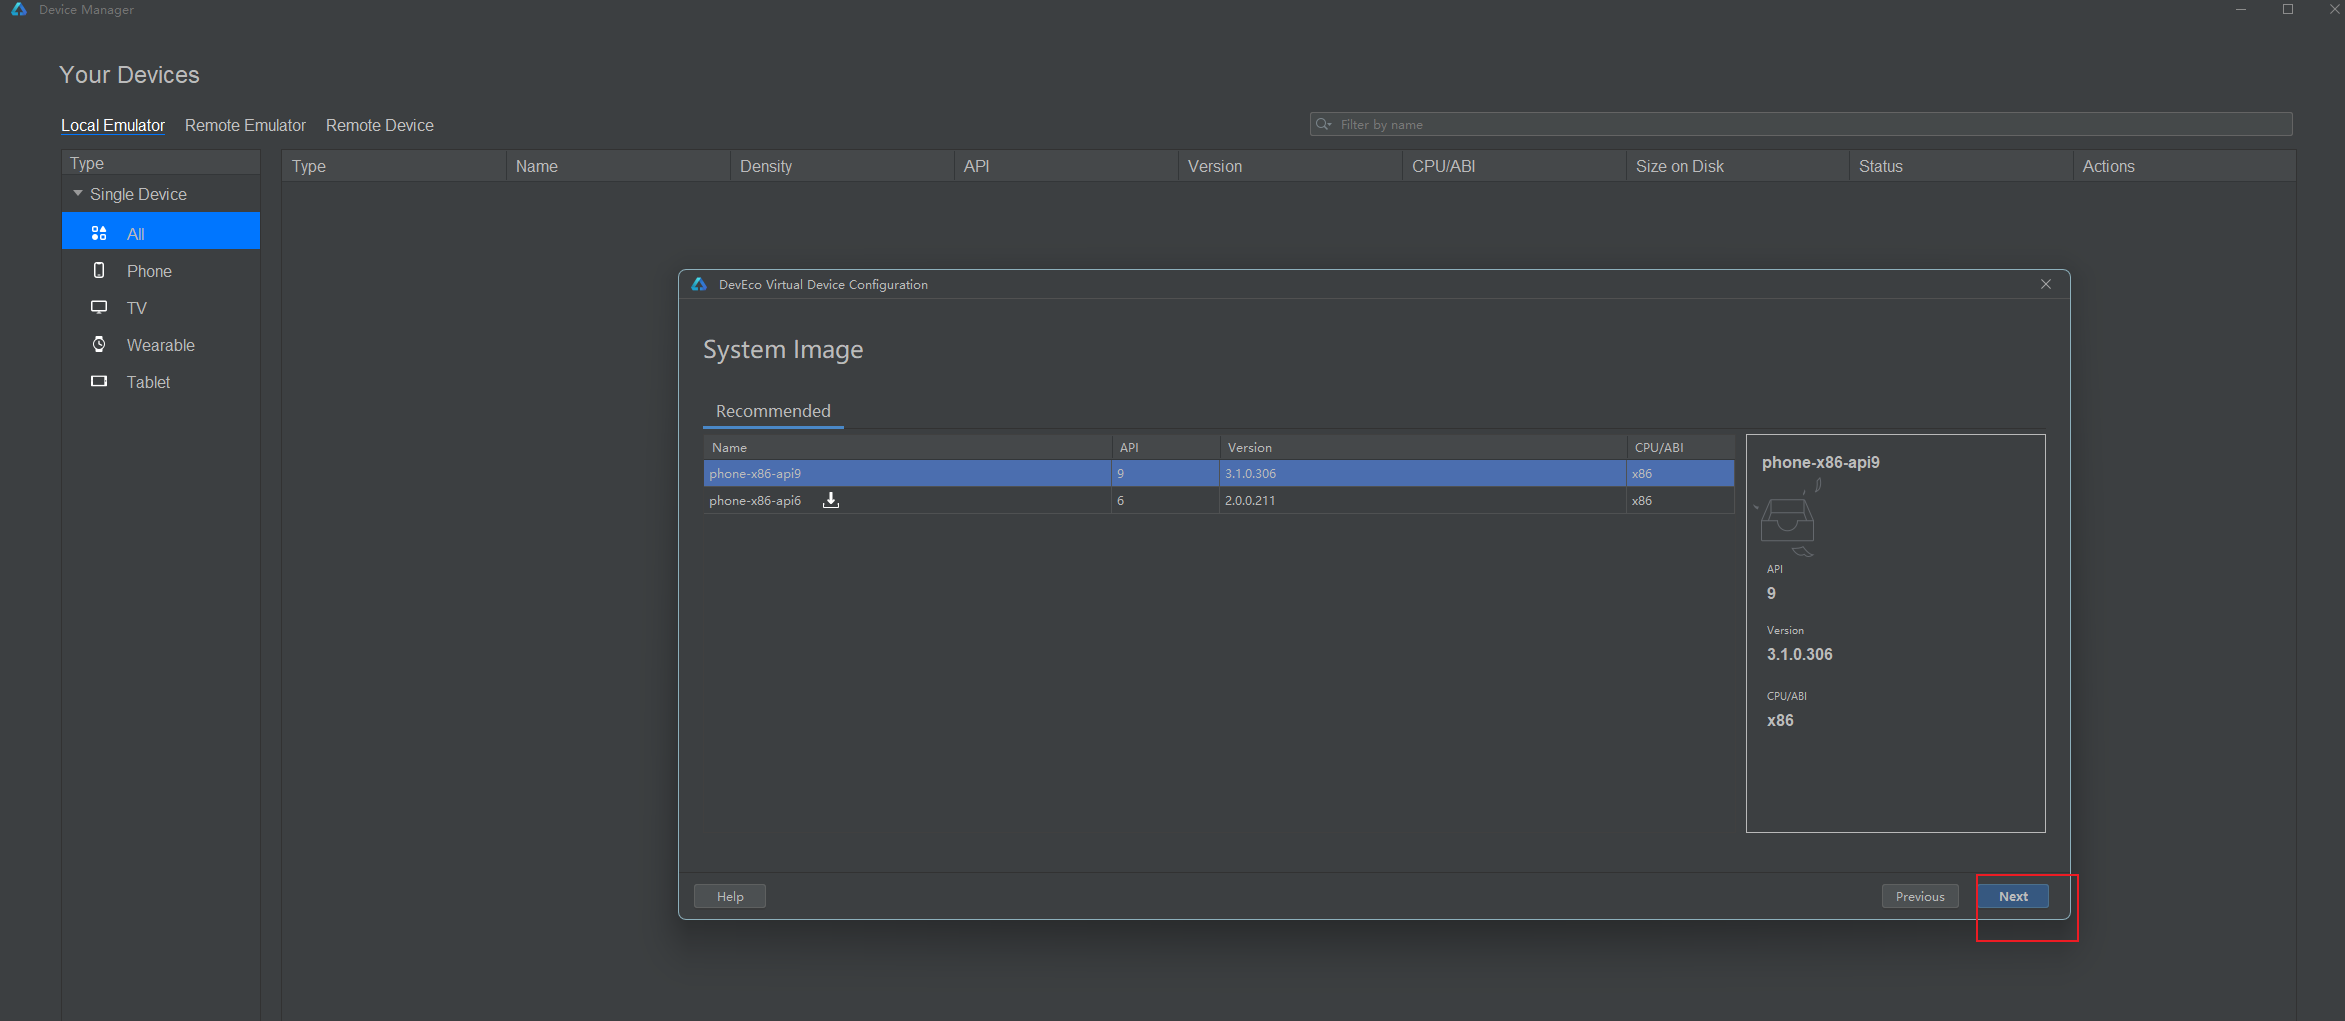Click the Version column header in image table
This screenshot has width=2345, height=1021.
pyautogui.click(x=1423, y=447)
